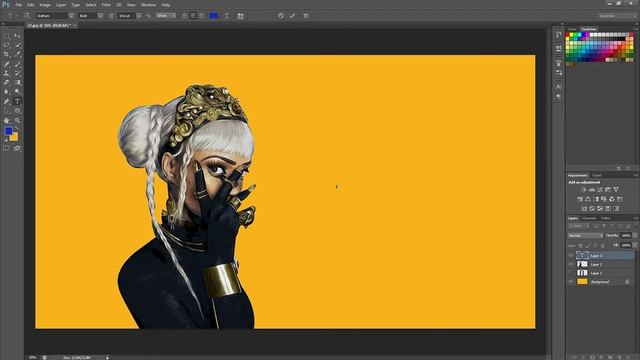Select the Hand tool
This screenshot has width=640, height=360.
7,121
